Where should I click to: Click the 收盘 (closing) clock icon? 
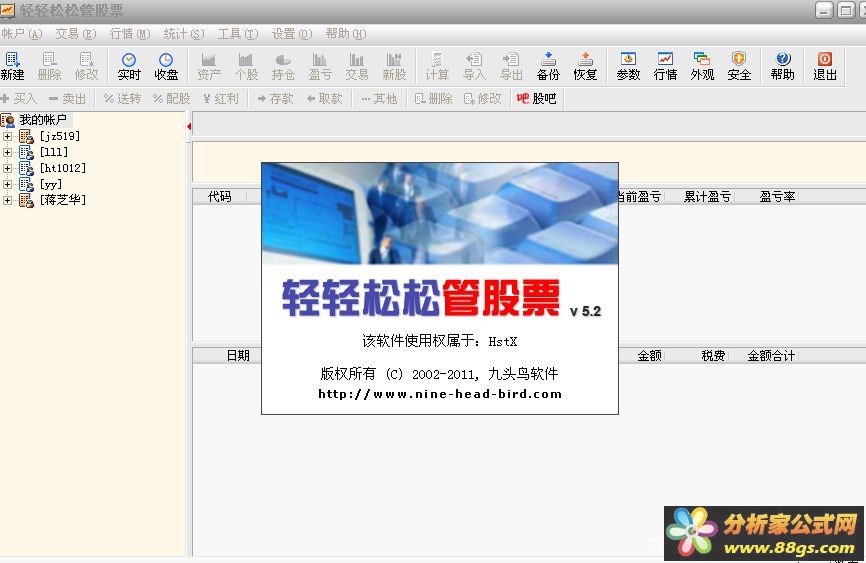click(166, 66)
